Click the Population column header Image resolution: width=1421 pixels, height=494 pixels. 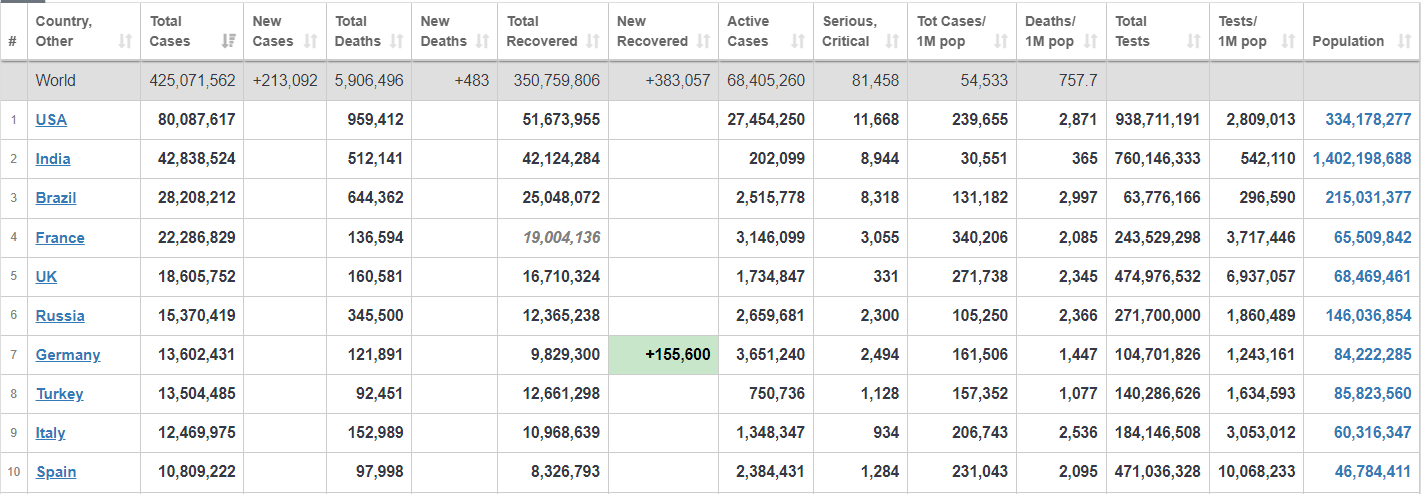pos(1362,31)
